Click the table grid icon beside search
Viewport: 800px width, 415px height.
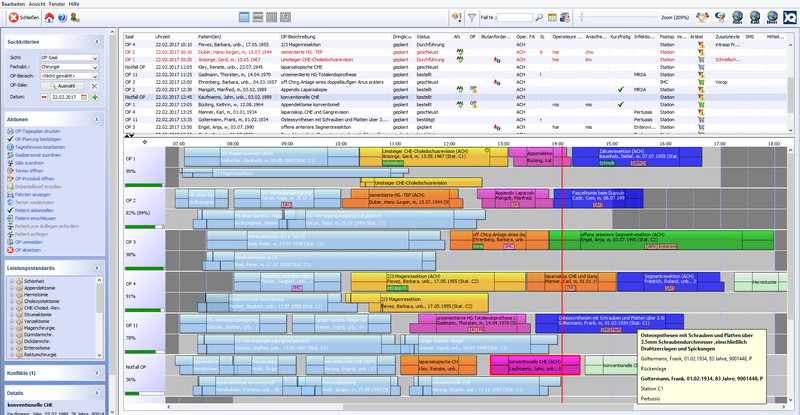click(552, 17)
